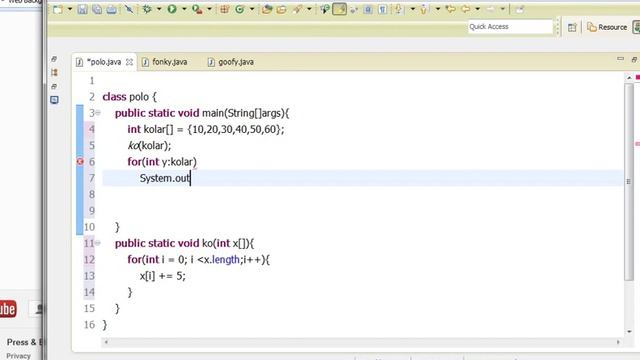The image size is (640, 360).
Task: Click the Save All toolbar icon
Action: coord(97,9)
